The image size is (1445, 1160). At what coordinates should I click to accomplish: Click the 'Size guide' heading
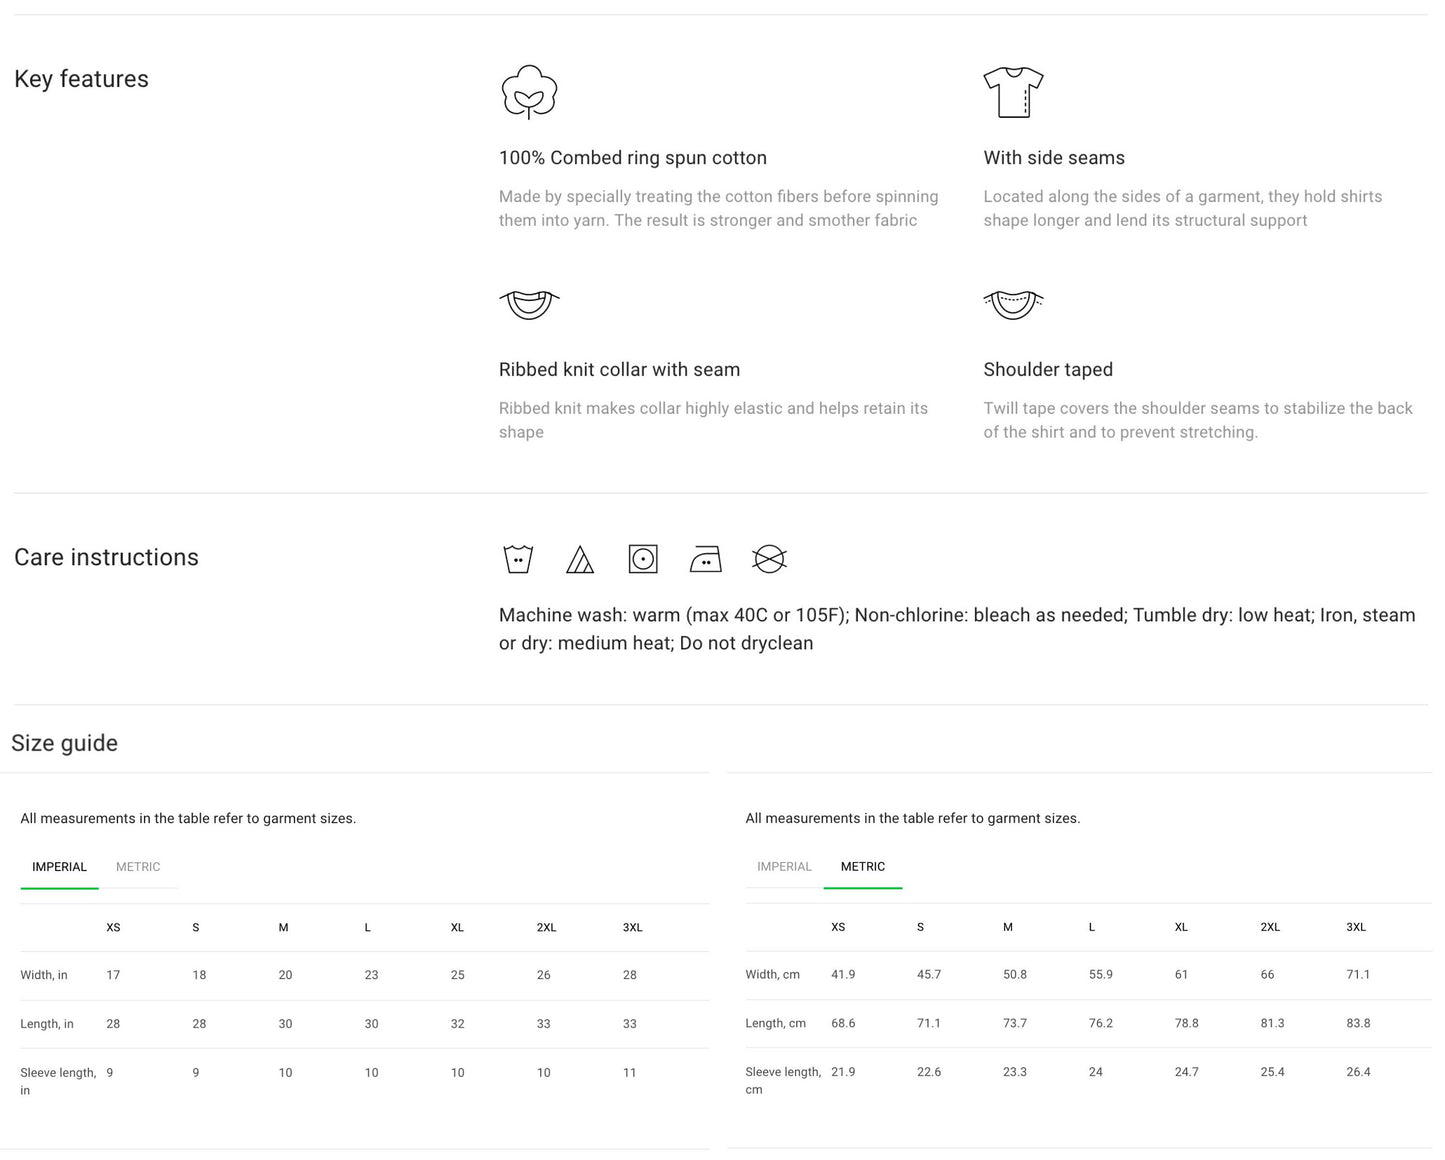point(65,743)
